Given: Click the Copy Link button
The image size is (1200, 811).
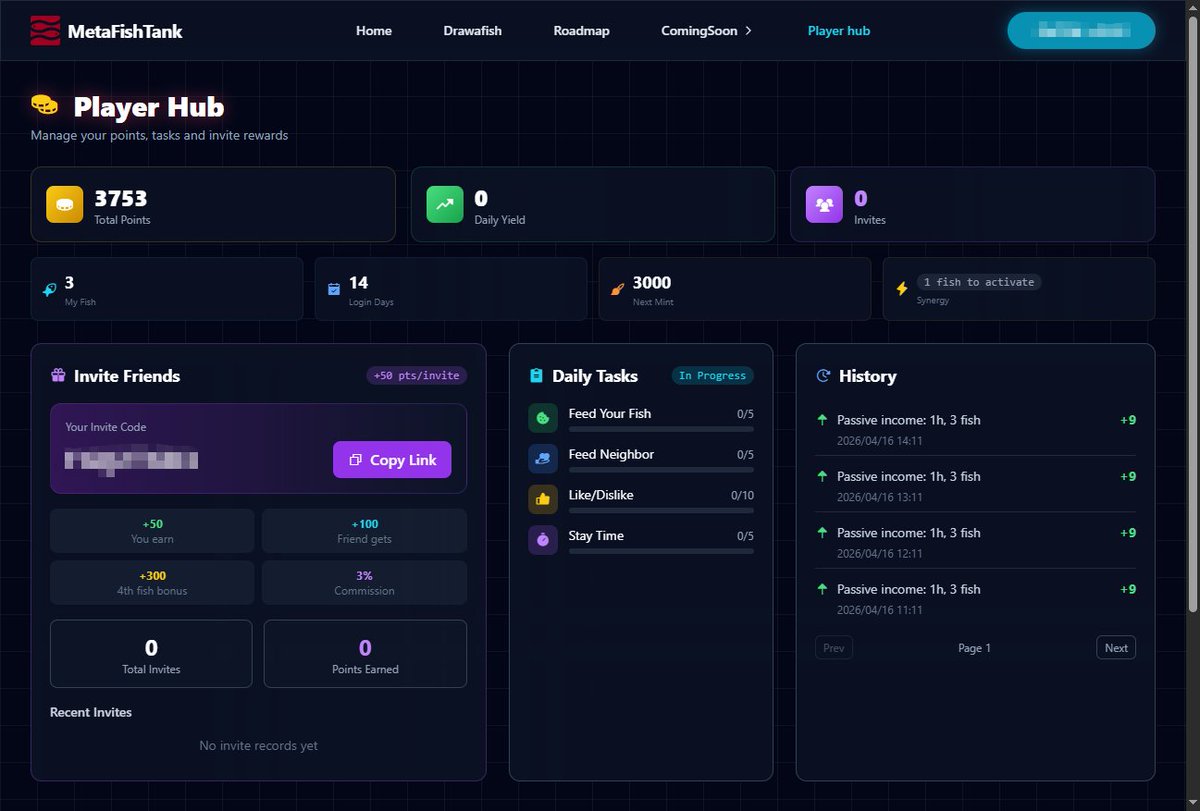Looking at the screenshot, I should [x=392, y=460].
